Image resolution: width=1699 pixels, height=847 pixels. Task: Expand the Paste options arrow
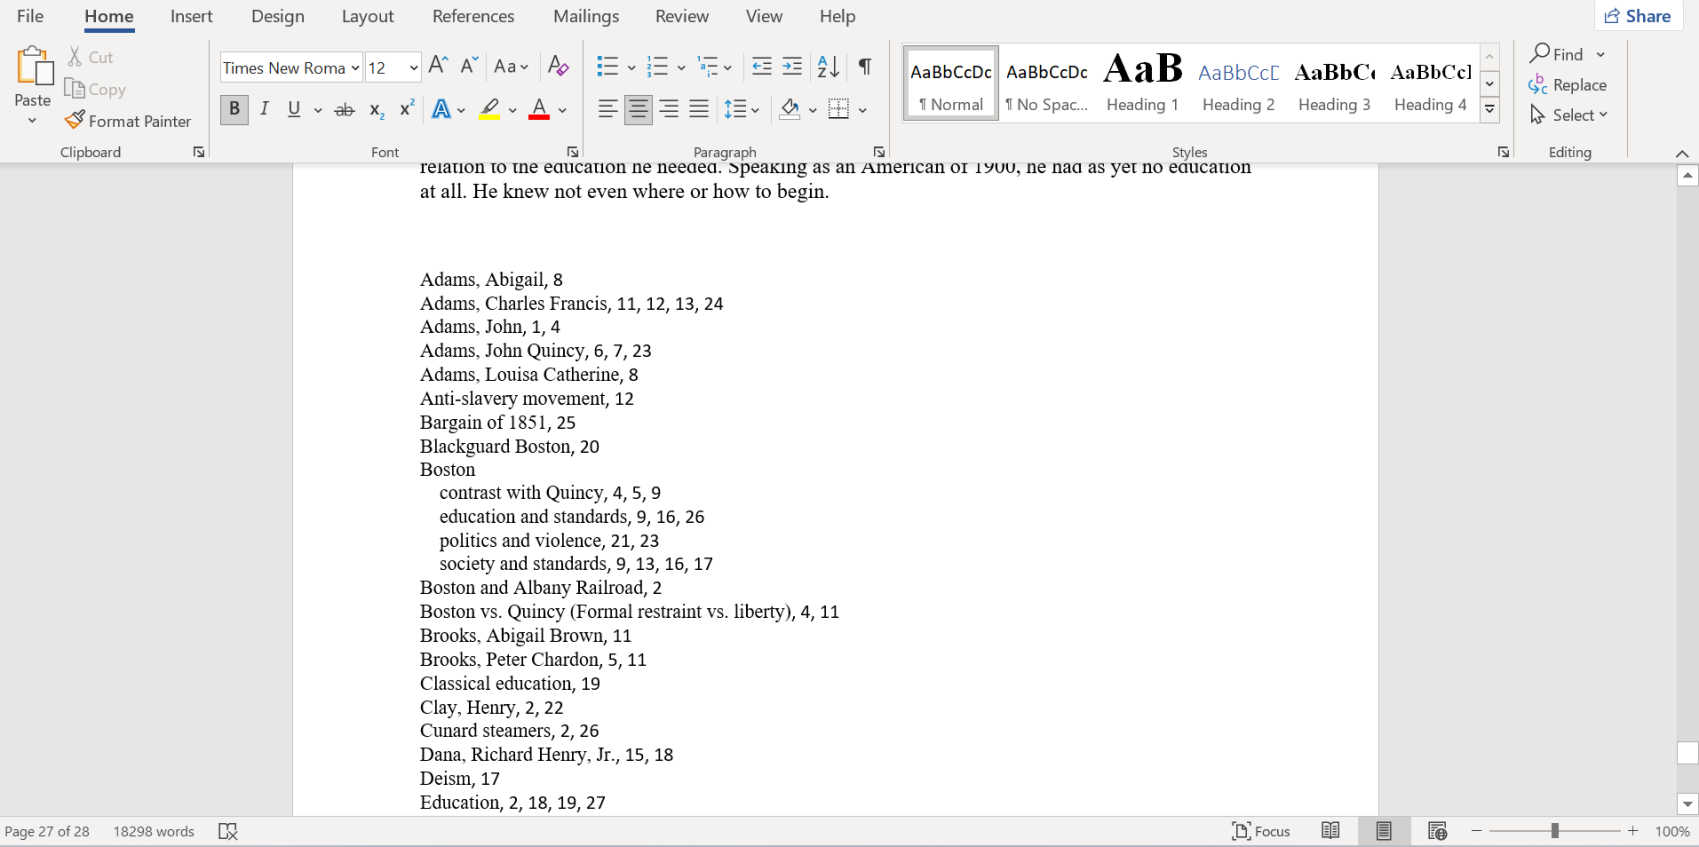[32, 121]
